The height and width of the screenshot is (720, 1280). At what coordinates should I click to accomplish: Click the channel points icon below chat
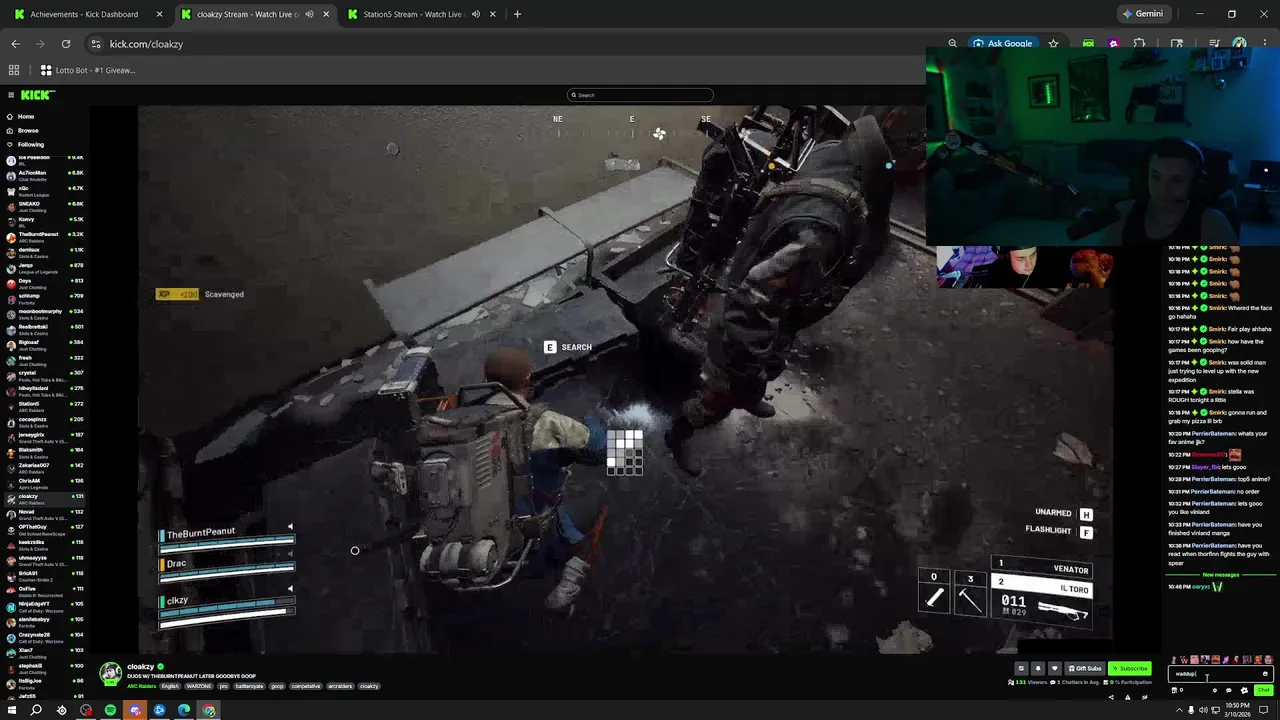pyautogui.click(x=1174, y=690)
